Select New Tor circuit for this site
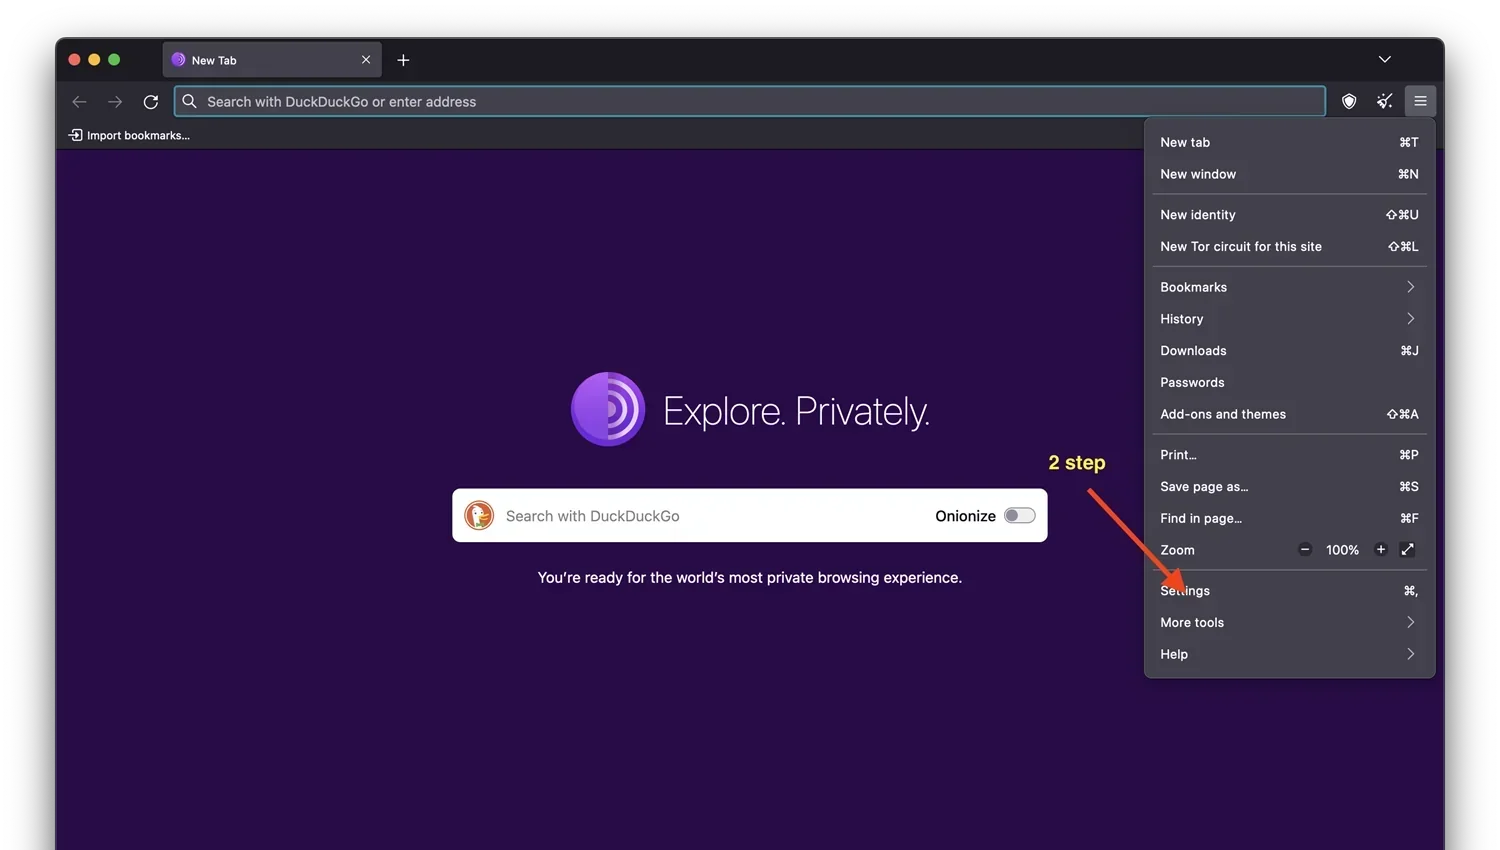 [x=1241, y=246]
